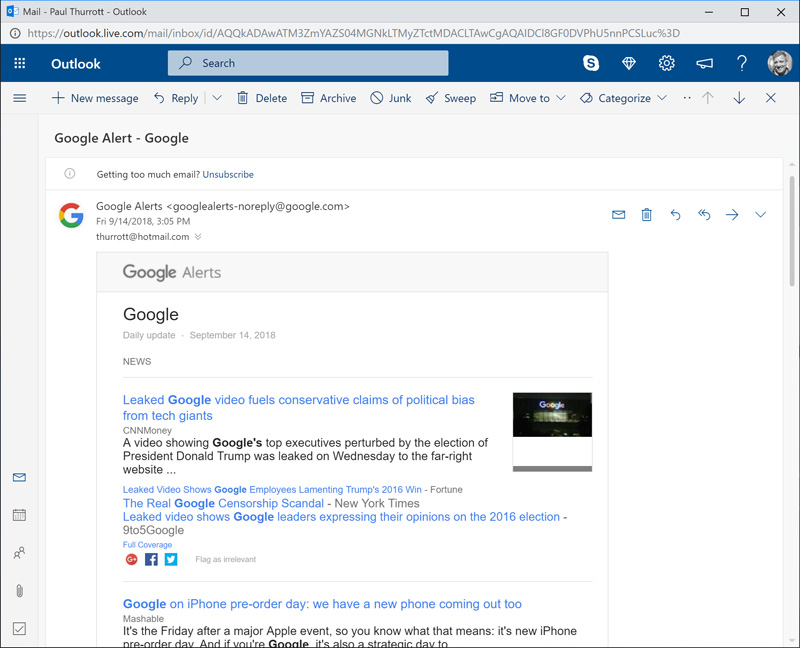Open Tasks checkmark icon in sidebar
Viewport: 800px width, 648px height.
point(19,628)
